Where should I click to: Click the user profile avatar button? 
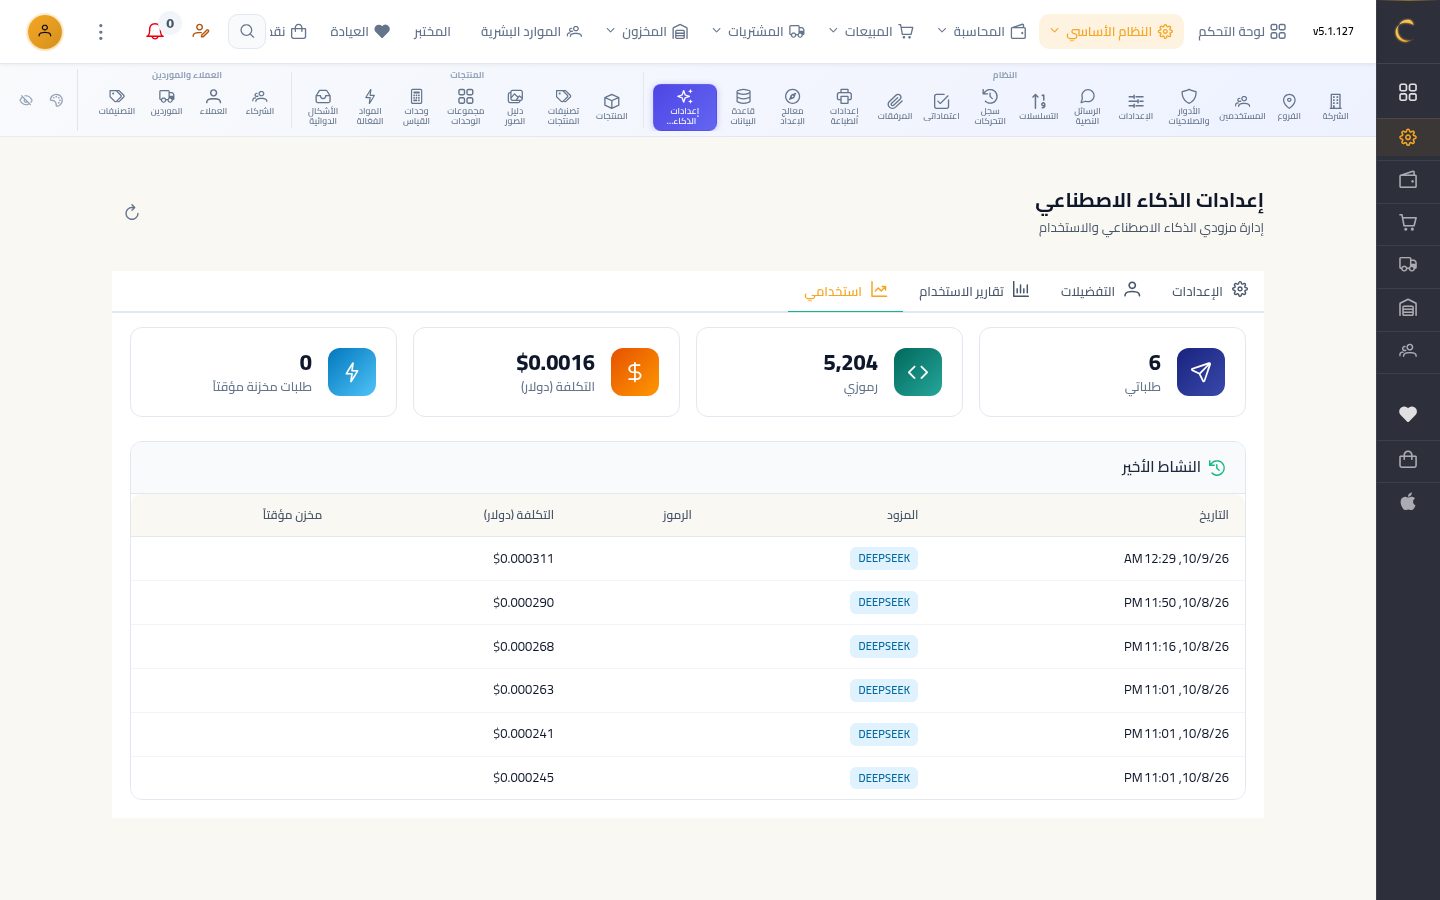45,32
